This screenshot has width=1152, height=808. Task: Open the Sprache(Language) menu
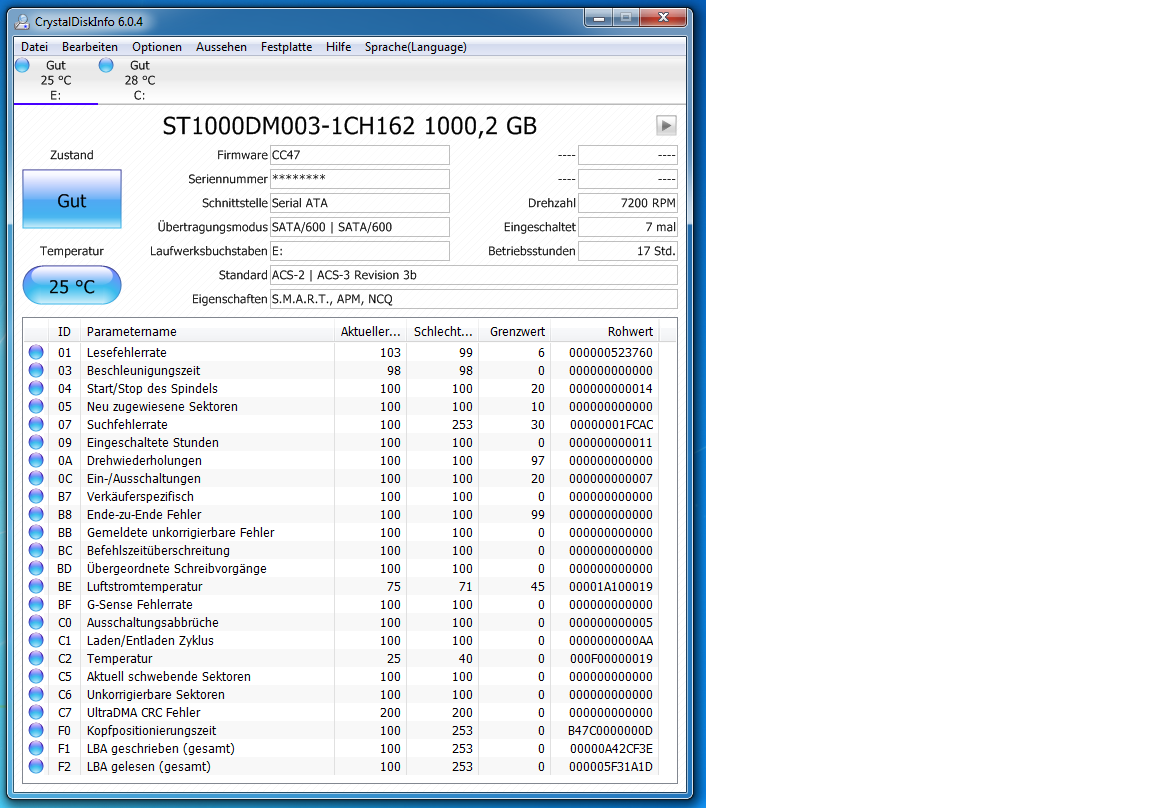(x=416, y=47)
